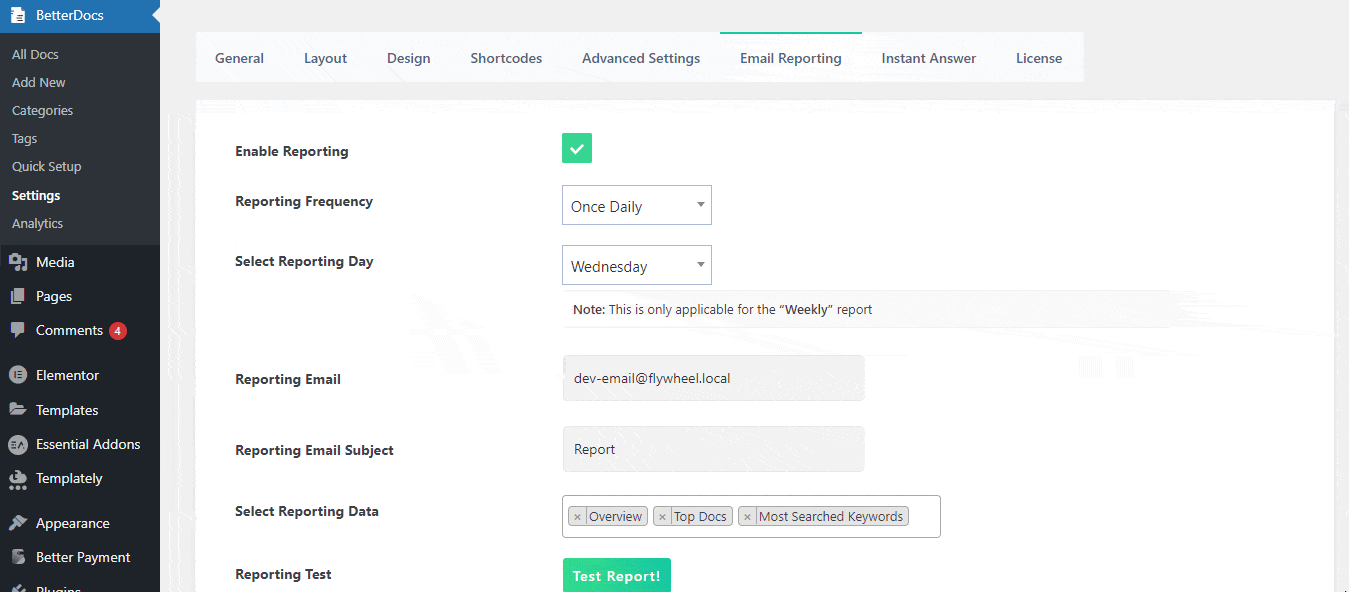The image size is (1349, 592).
Task: Switch to the Advanced Settings tab
Action: coord(641,58)
